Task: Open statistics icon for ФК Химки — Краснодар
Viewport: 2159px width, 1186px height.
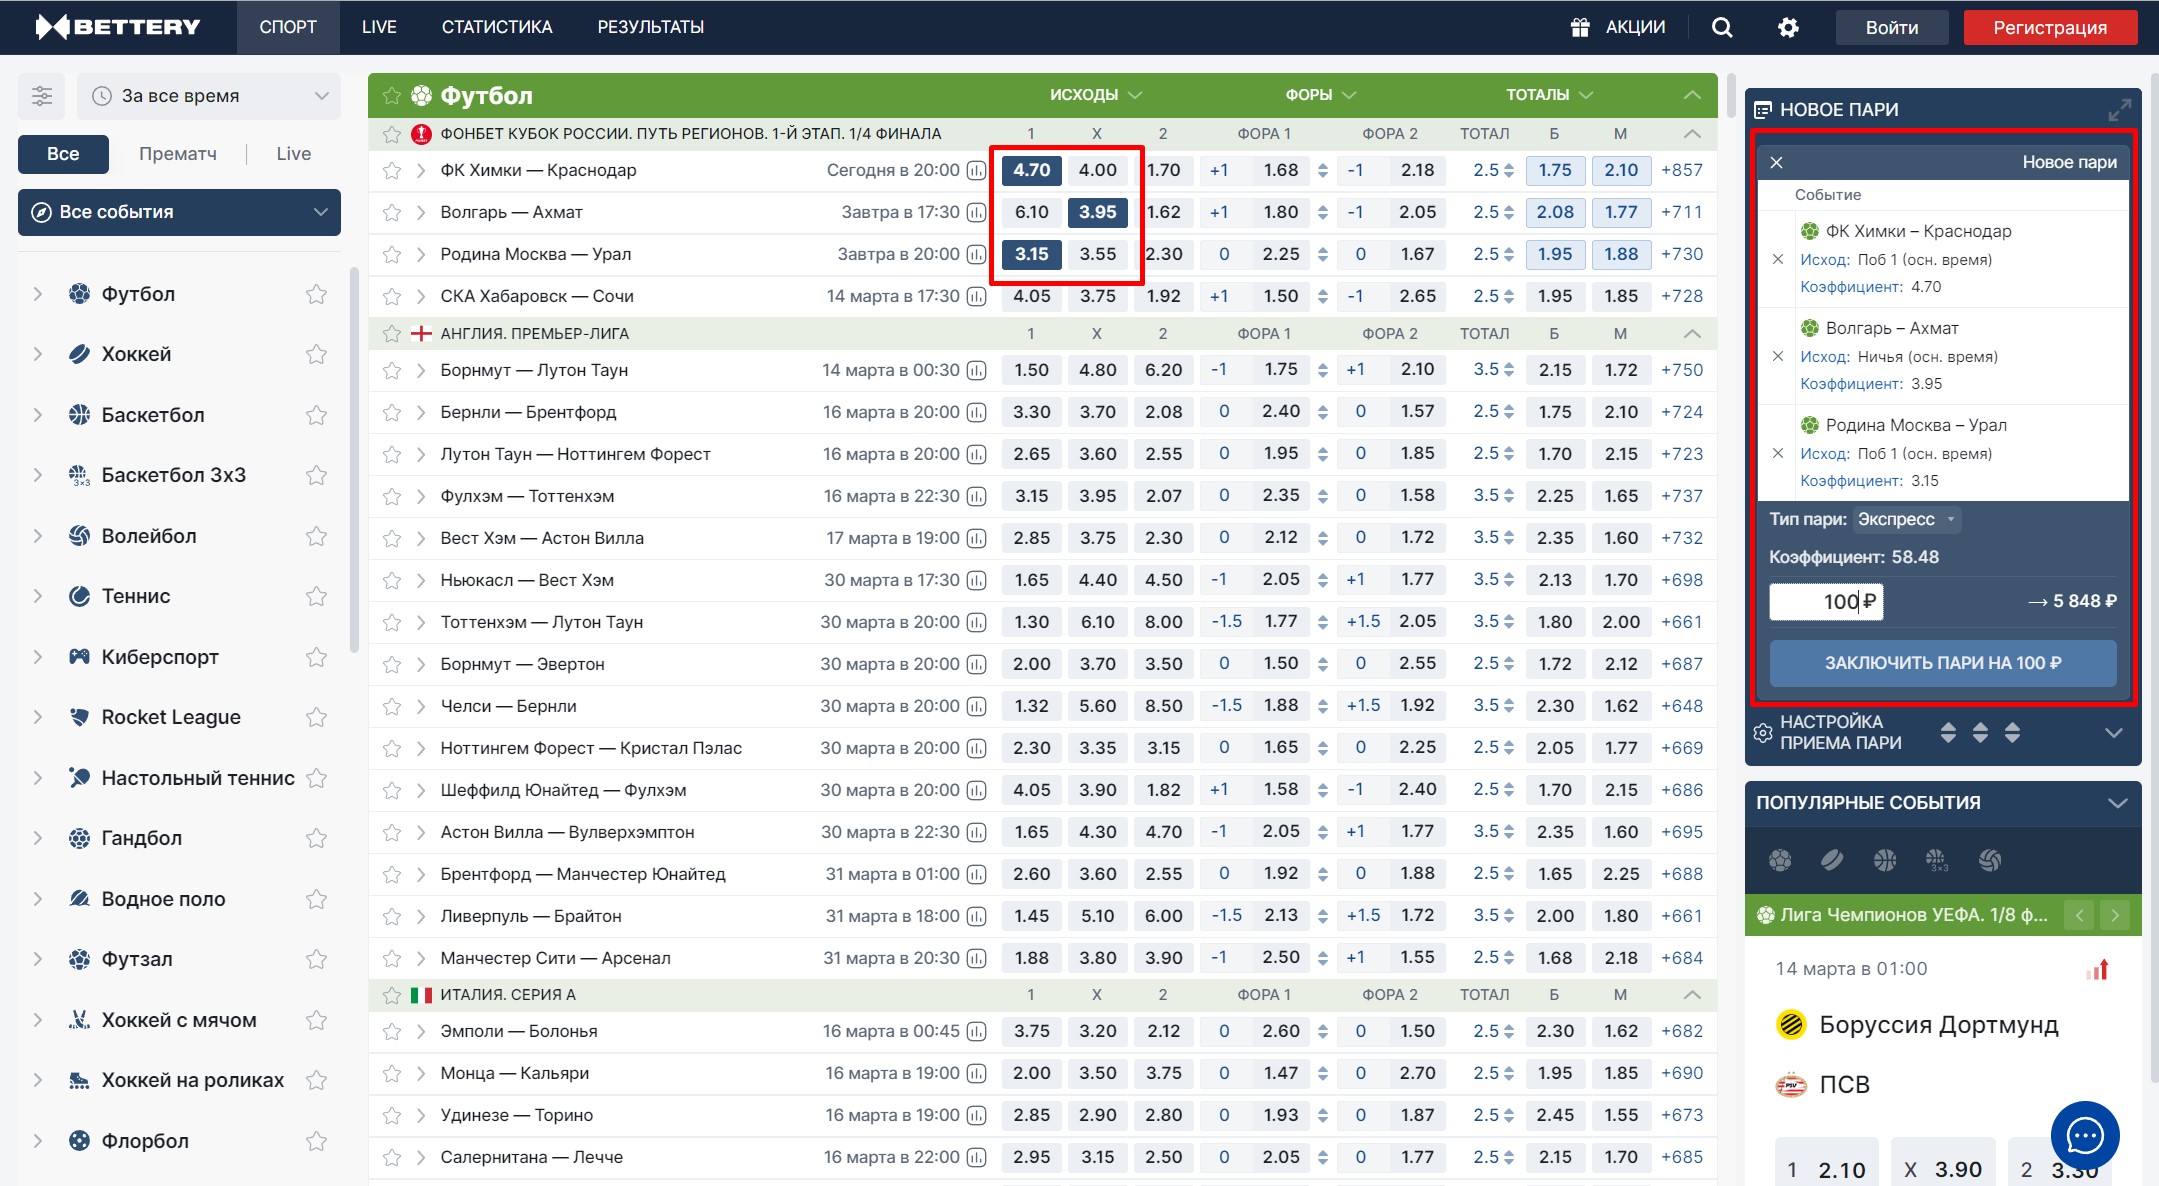Action: pyautogui.click(x=976, y=171)
